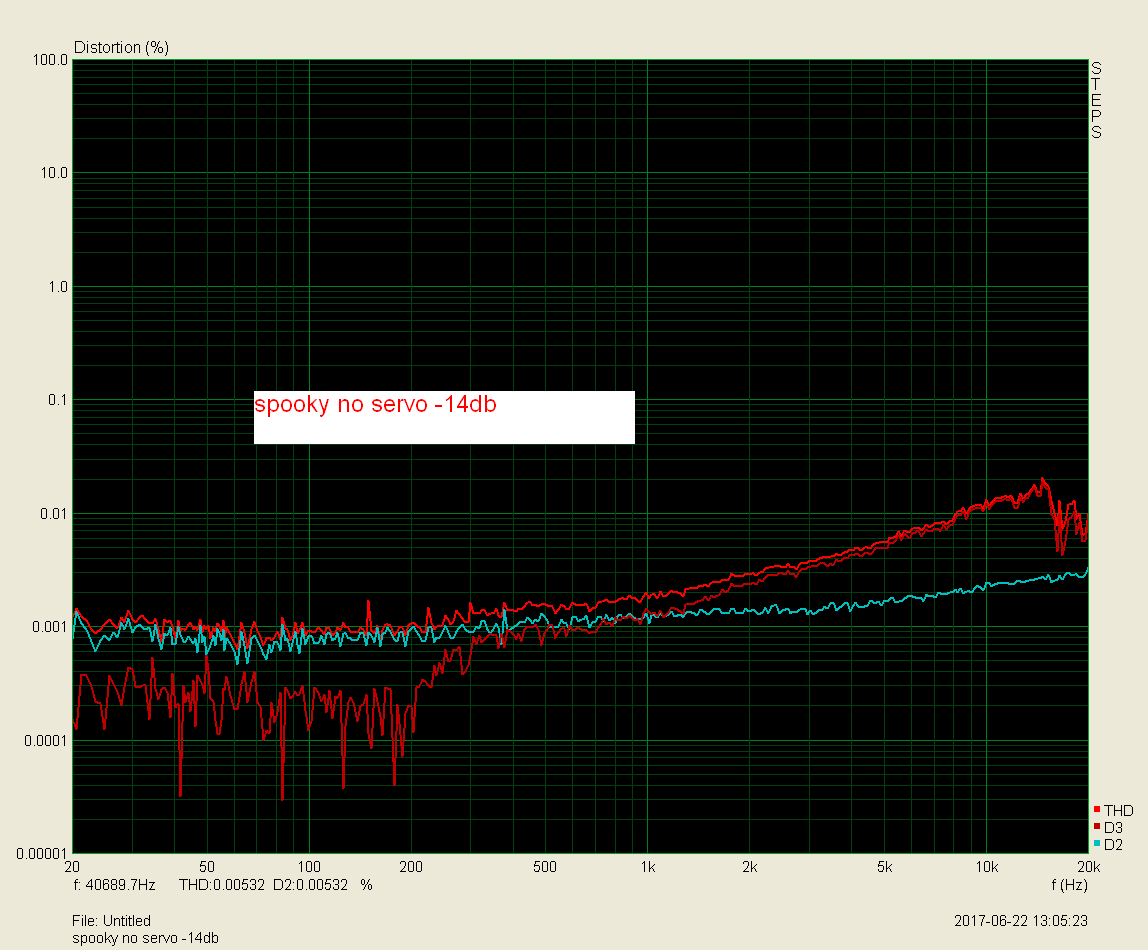Image resolution: width=1148 pixels, height=950 pixels.
Task: Click the '50' frequency tick label
Action: [x=207, y=867]
